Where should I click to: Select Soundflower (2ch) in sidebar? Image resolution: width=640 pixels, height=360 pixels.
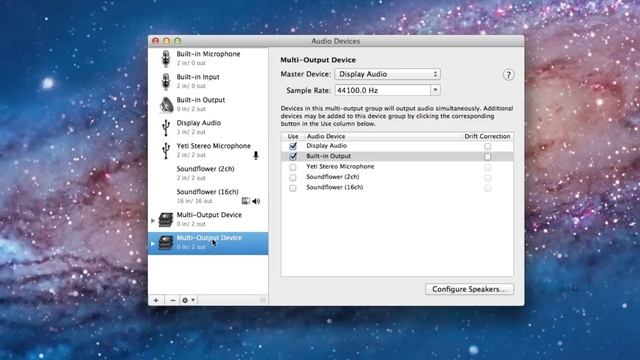point(208,173)
